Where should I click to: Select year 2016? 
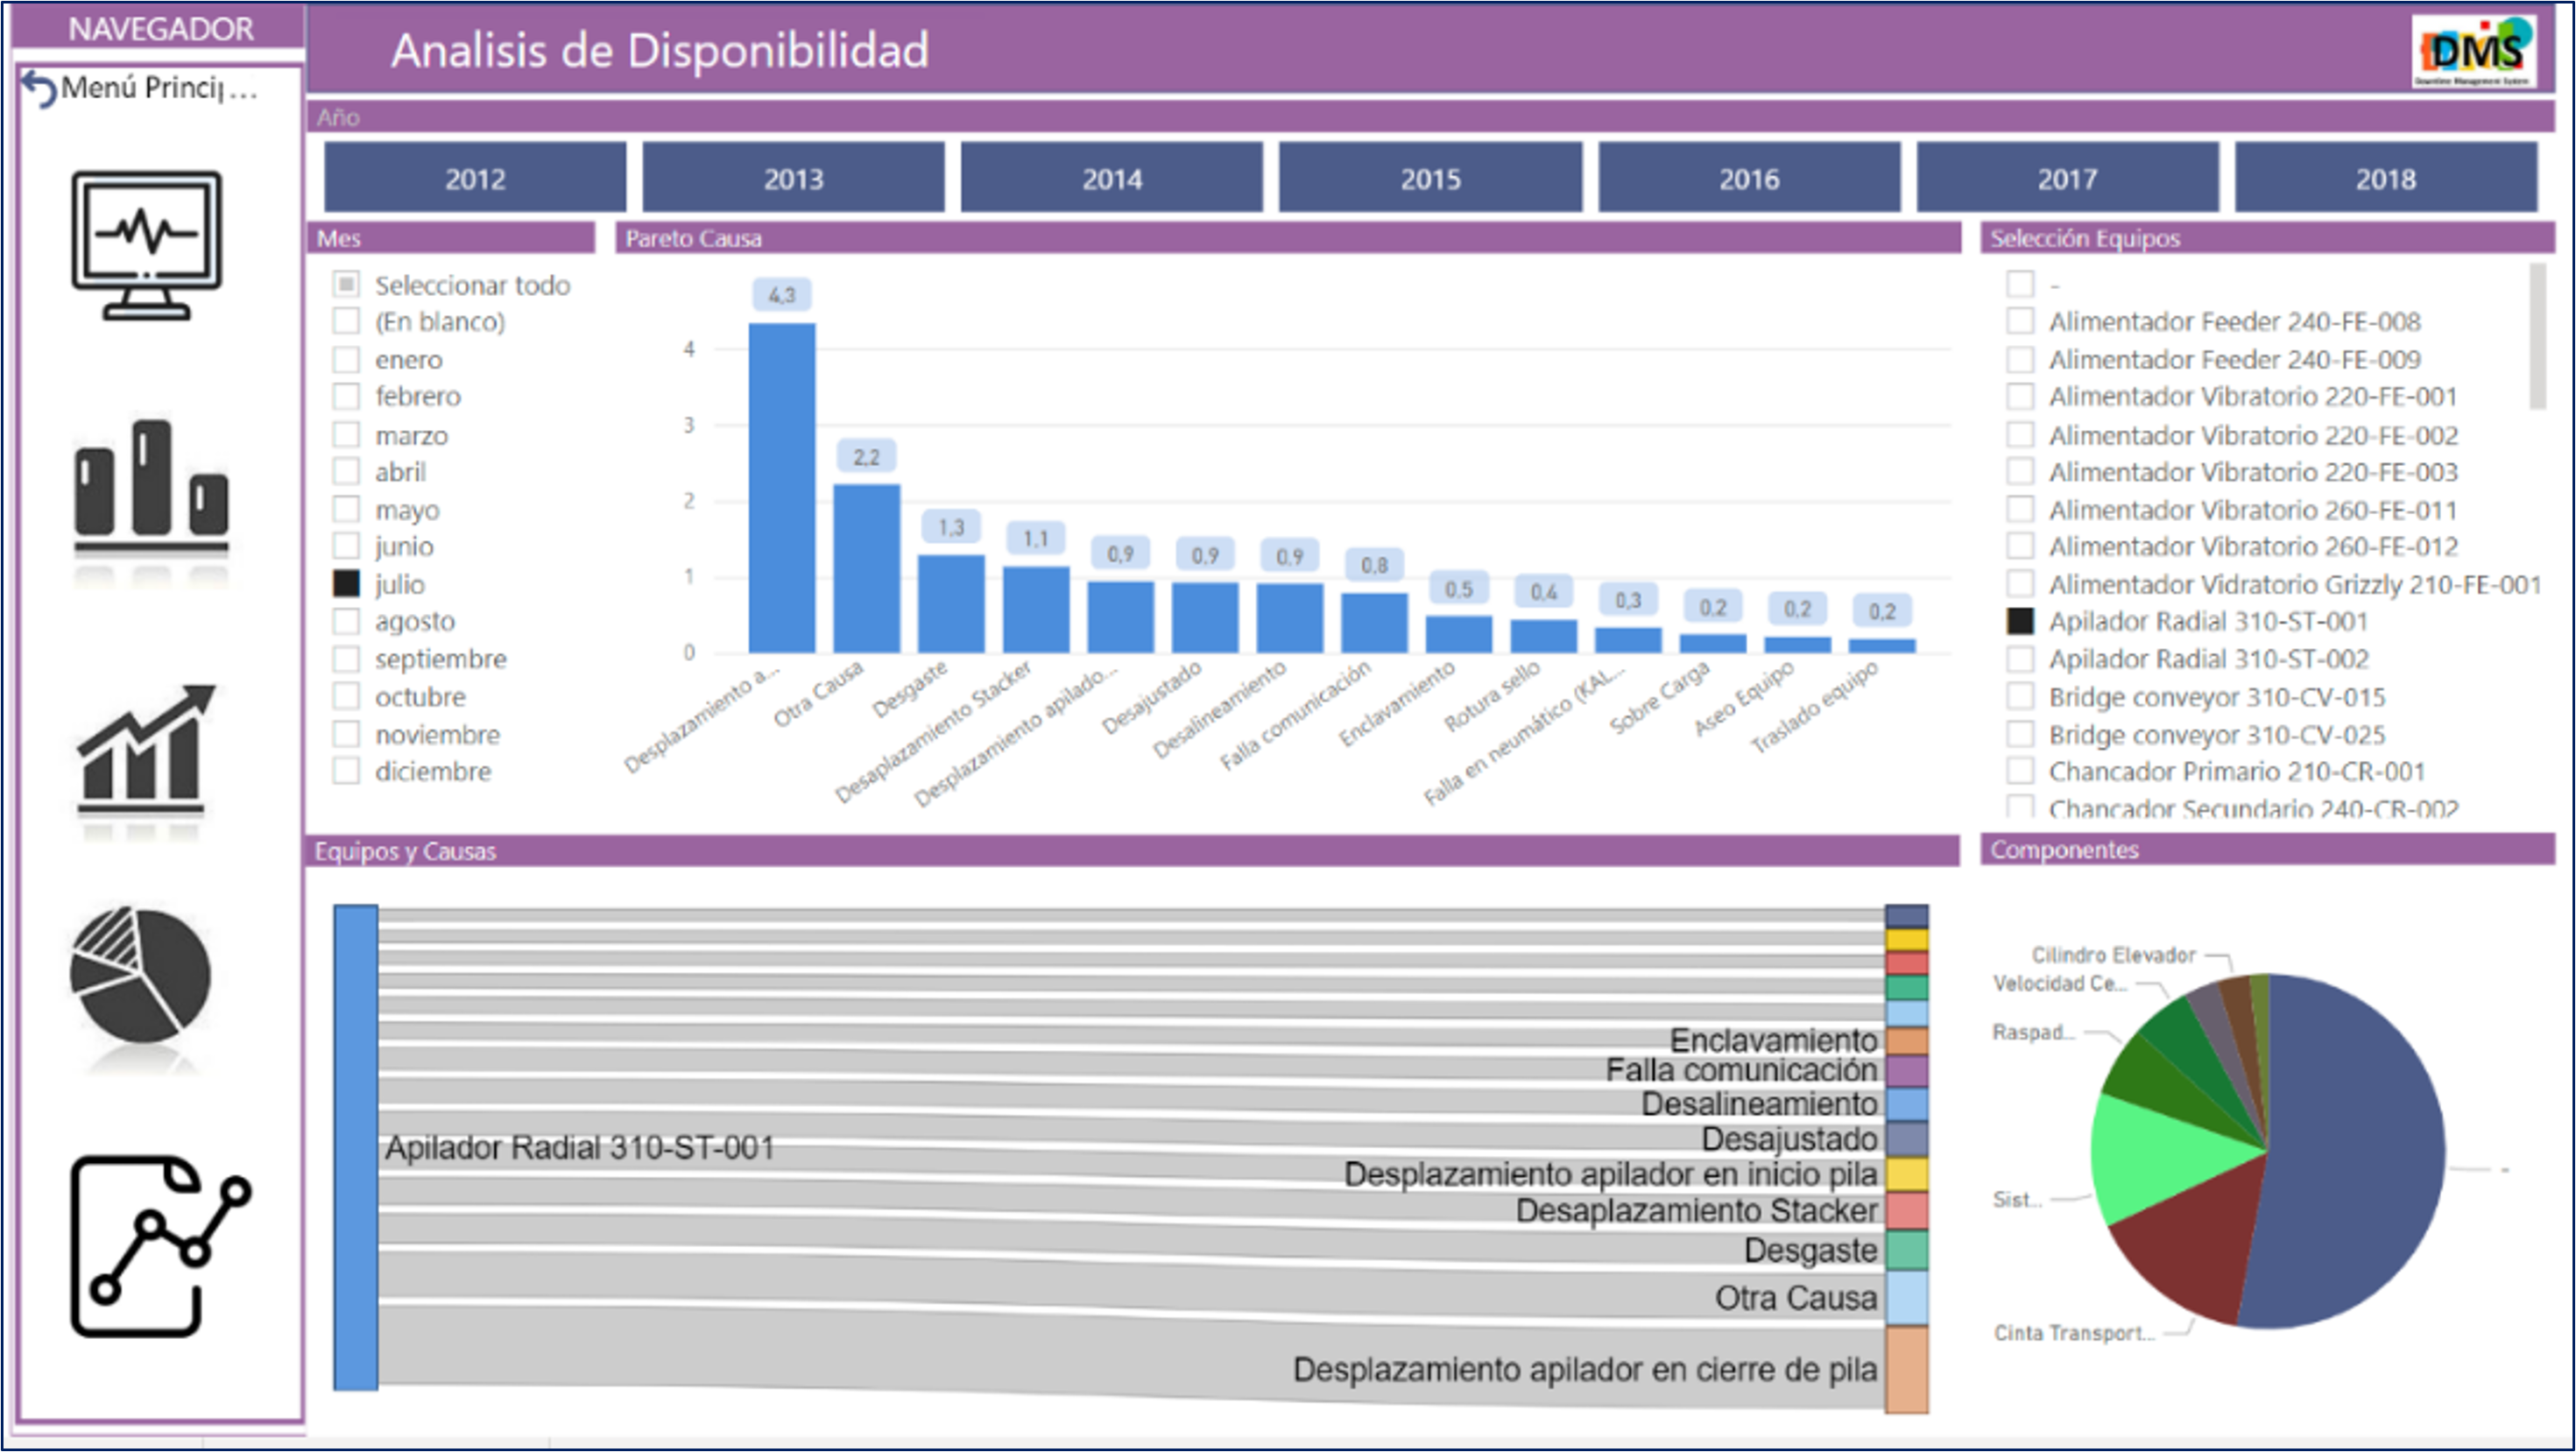tap(1749, 178)
